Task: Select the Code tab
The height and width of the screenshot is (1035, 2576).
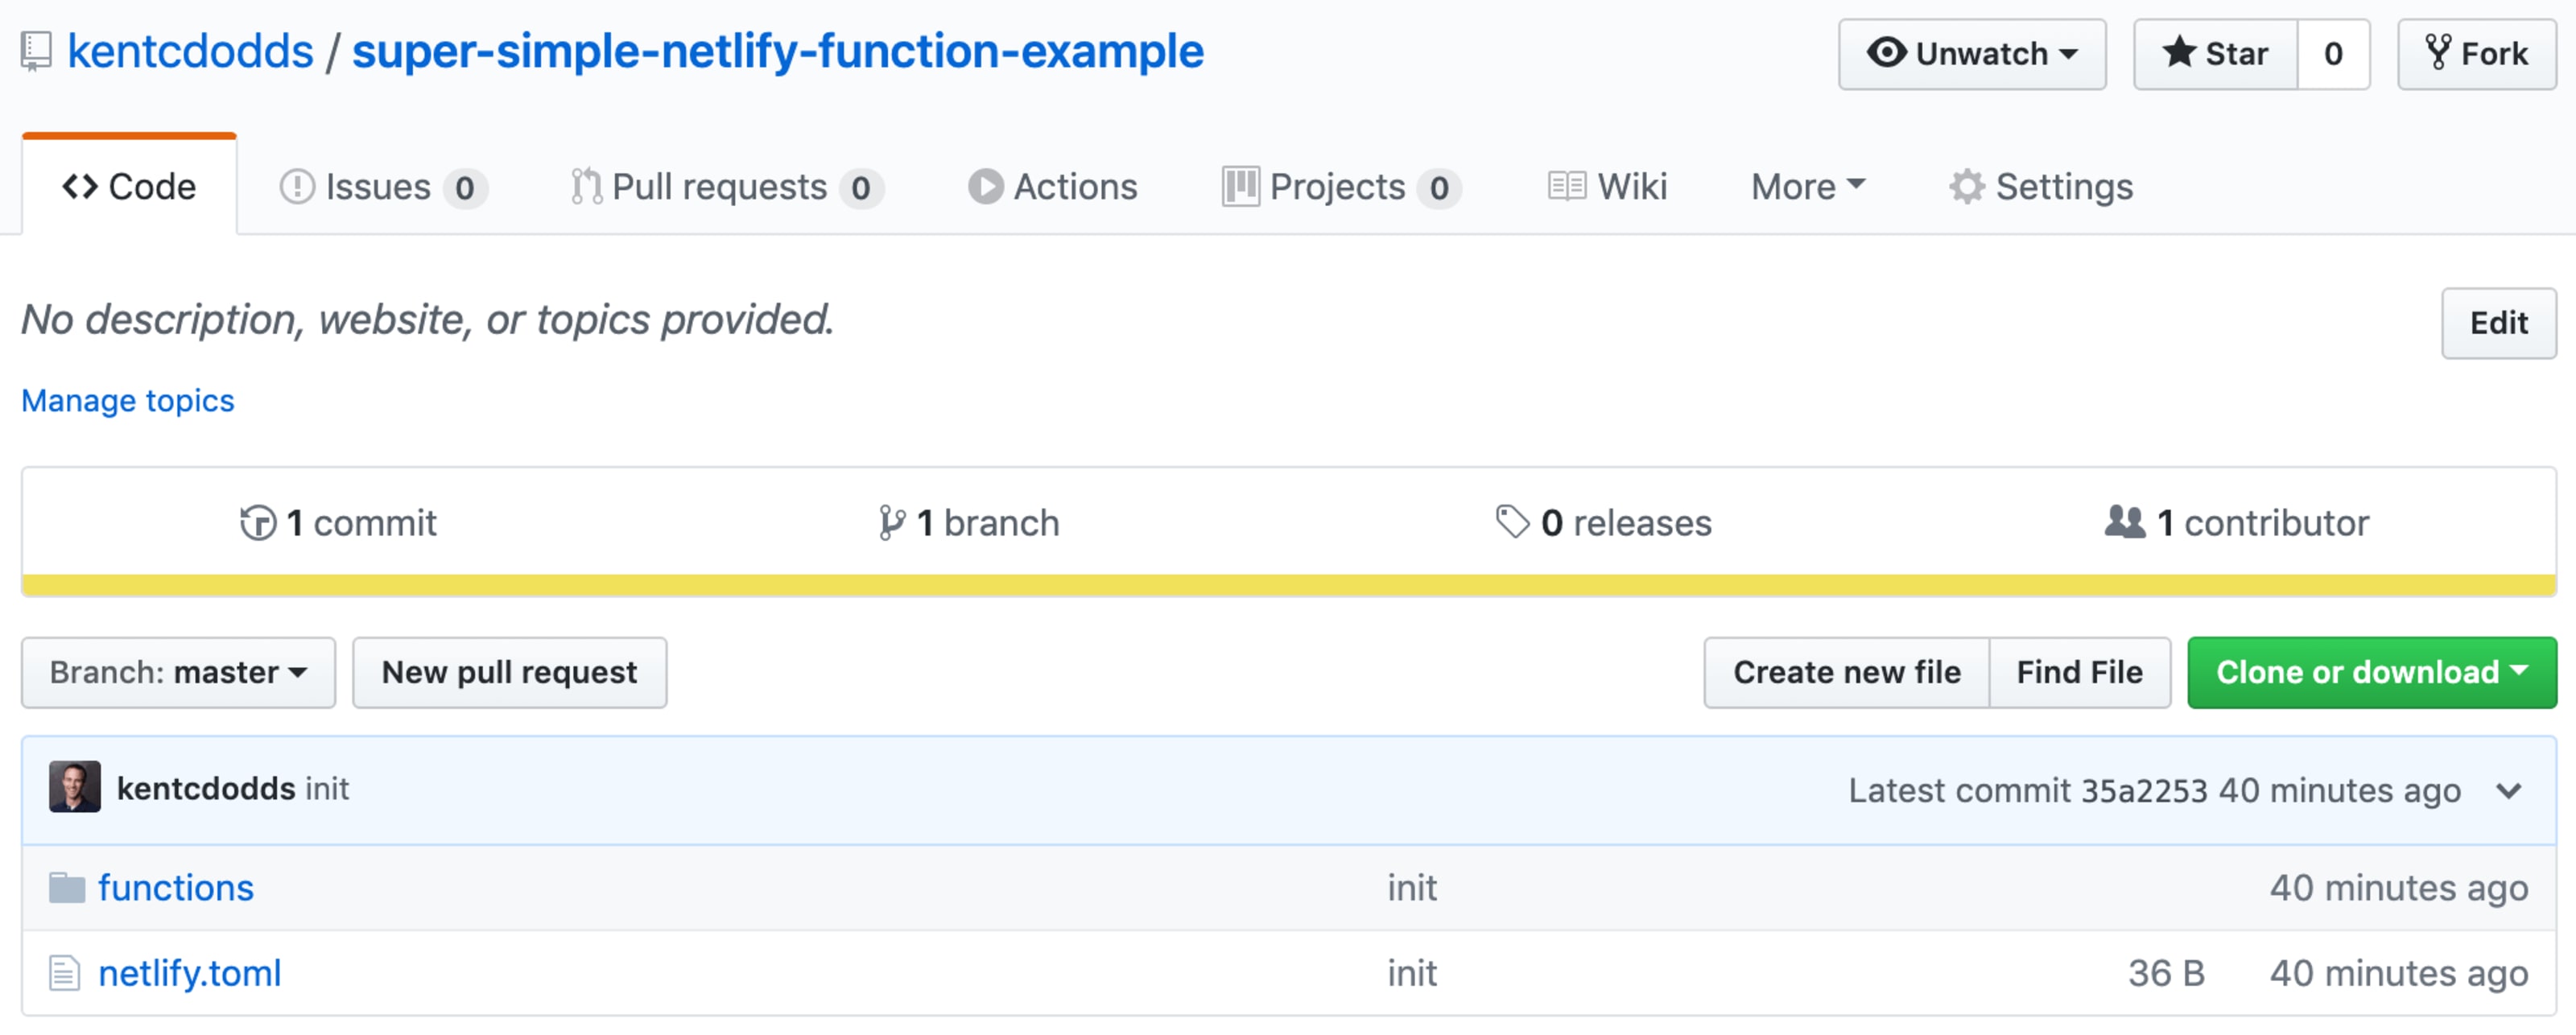Action: tap(129, 186)
